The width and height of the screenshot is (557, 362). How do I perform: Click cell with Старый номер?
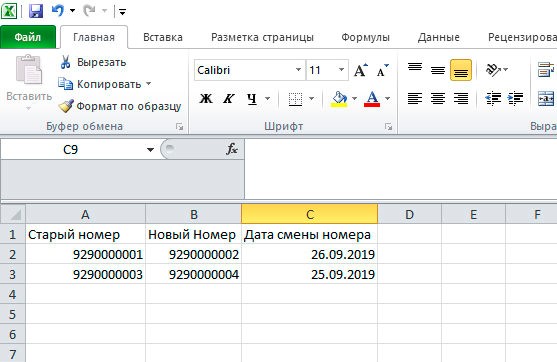[x=85, y=235]
